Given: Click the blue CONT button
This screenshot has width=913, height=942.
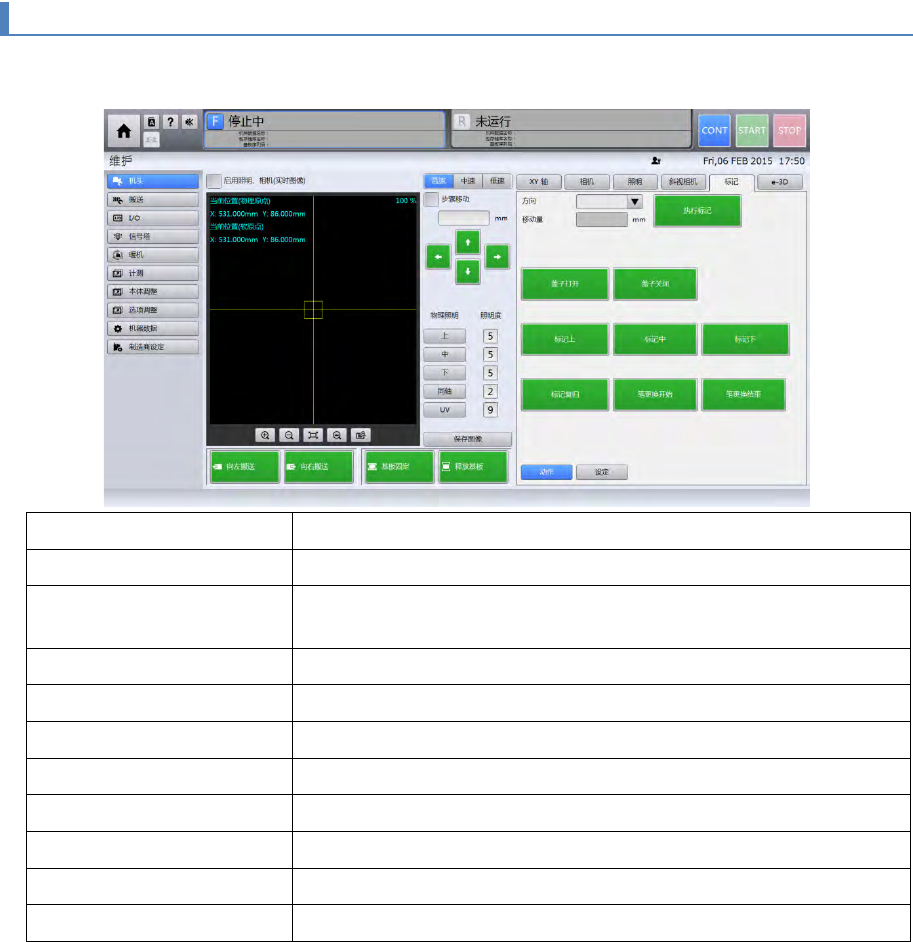Looking at the screenshot, I should (x=715, y=130).
